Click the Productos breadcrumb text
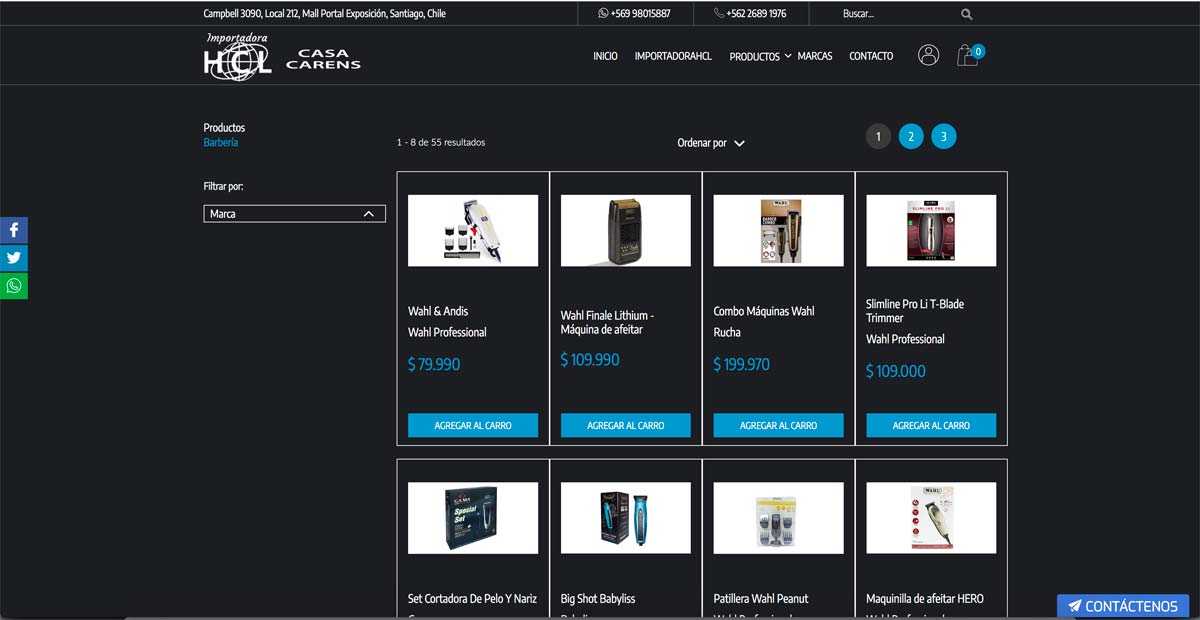Image resolution: width=1200 pixels, height=620 pixels. click(224, 128)
